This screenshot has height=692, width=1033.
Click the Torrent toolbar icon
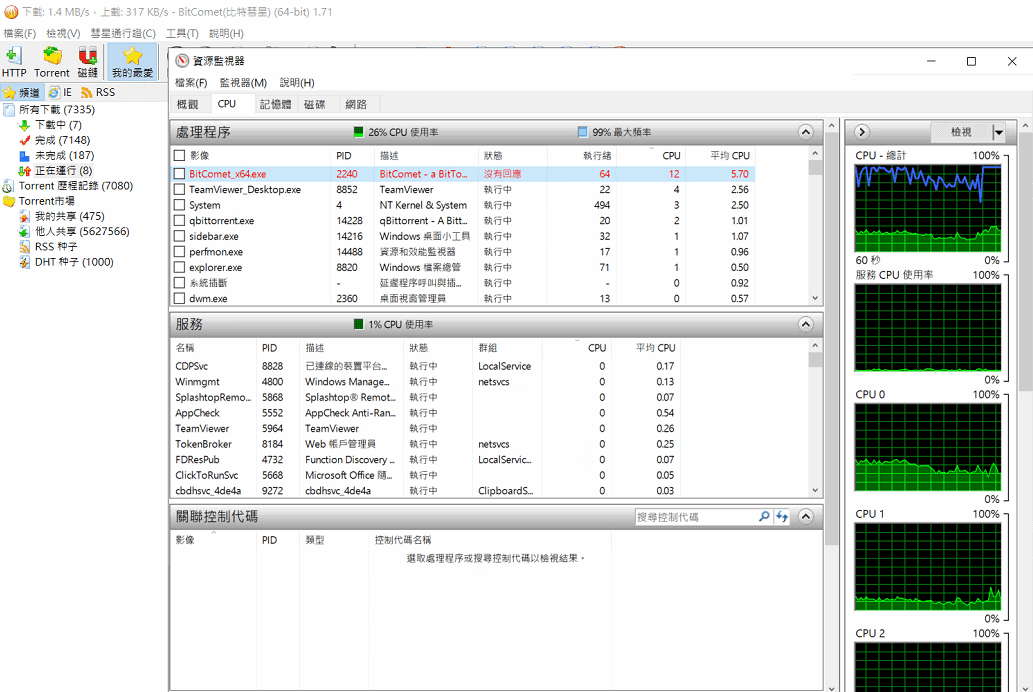tap(52, 61)
